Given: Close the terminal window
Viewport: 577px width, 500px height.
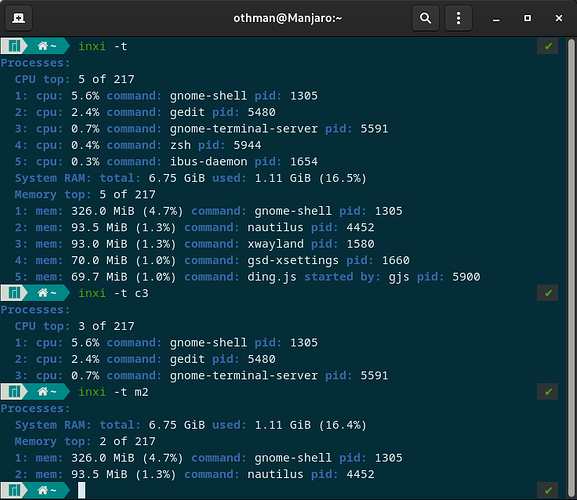Looking at the screenshot, I should 559,18.
